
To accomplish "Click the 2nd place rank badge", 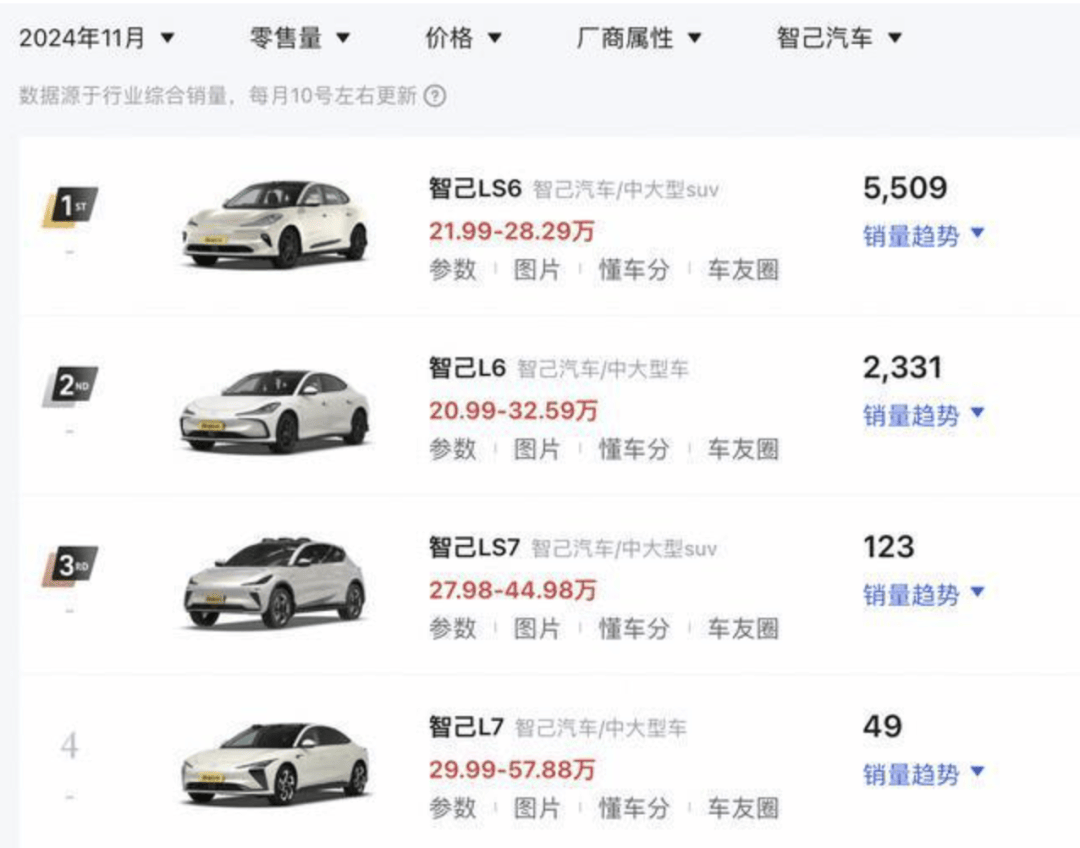I will pyautogui.click(x=70, y=386).
